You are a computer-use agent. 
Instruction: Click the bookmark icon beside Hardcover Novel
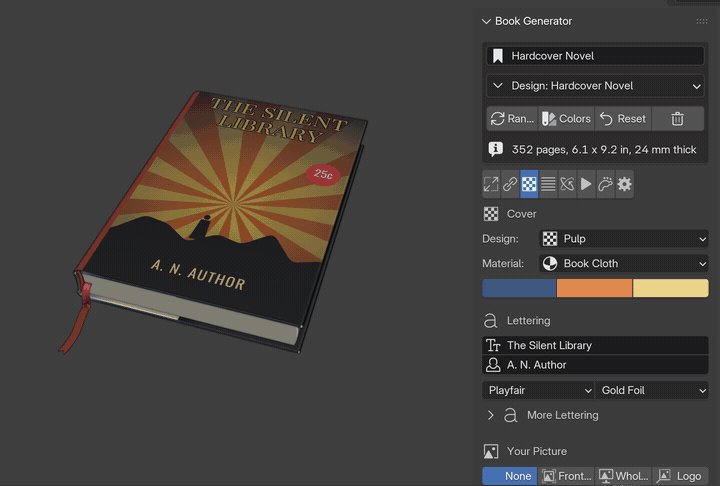point(498,56)
